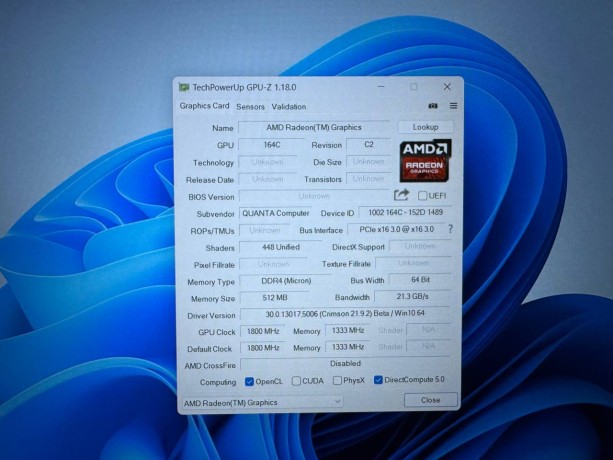Click the BIOS export share icon
Image resolution: width=613 pixels, height=460 pixels.
point(402,195)
